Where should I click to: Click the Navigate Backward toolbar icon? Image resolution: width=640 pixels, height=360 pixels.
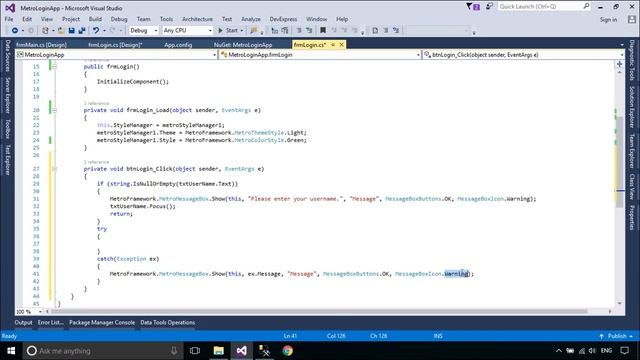click(x=14, y=31)
